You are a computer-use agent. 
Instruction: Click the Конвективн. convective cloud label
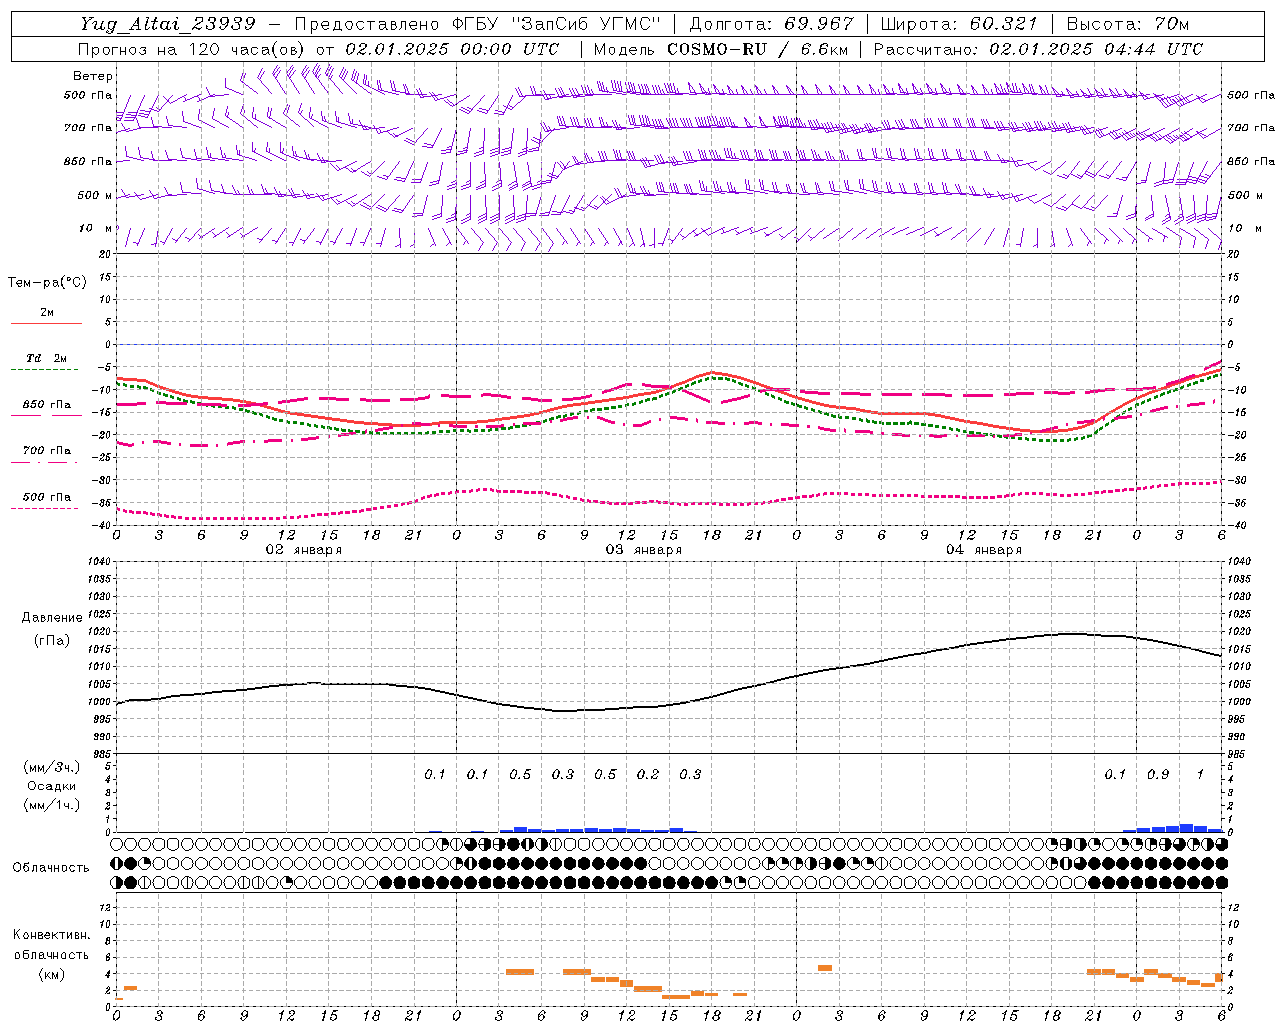point(52,935)
